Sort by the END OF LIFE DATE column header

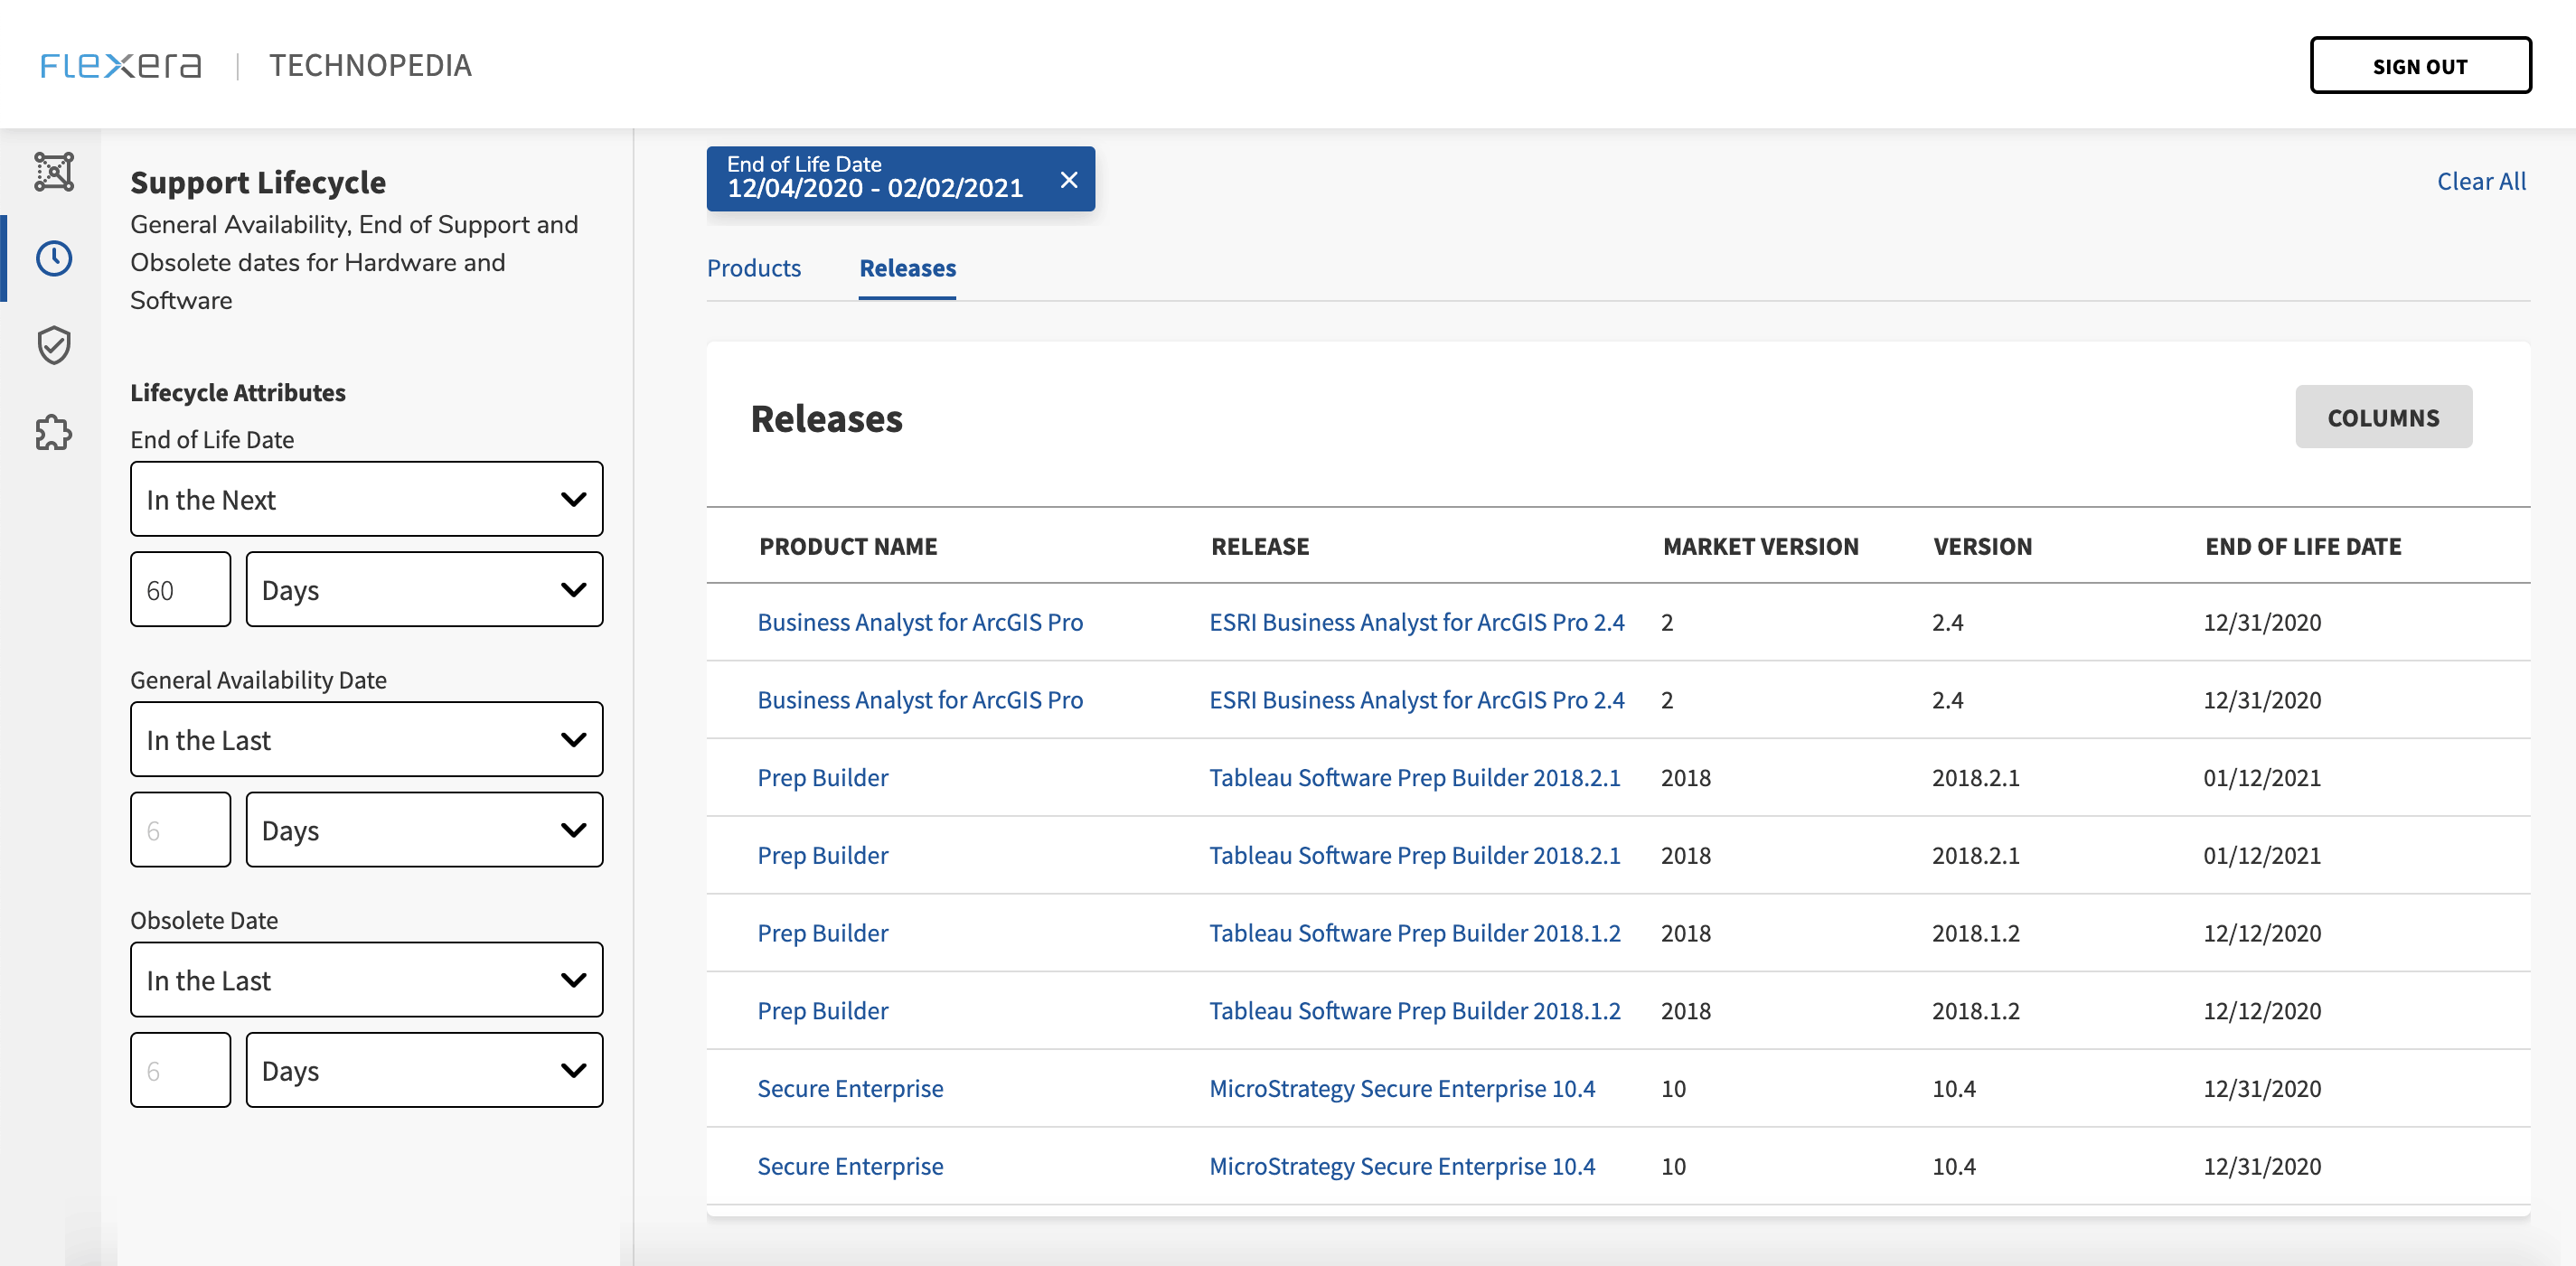click(x=2302, y=546)
